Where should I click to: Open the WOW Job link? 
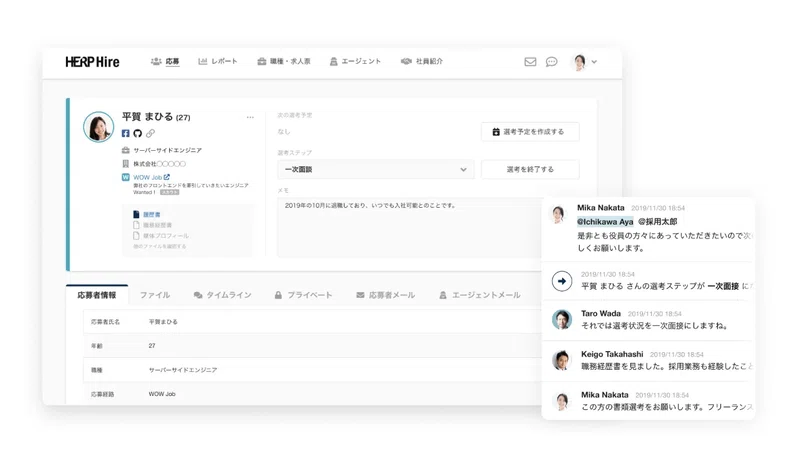147,177
